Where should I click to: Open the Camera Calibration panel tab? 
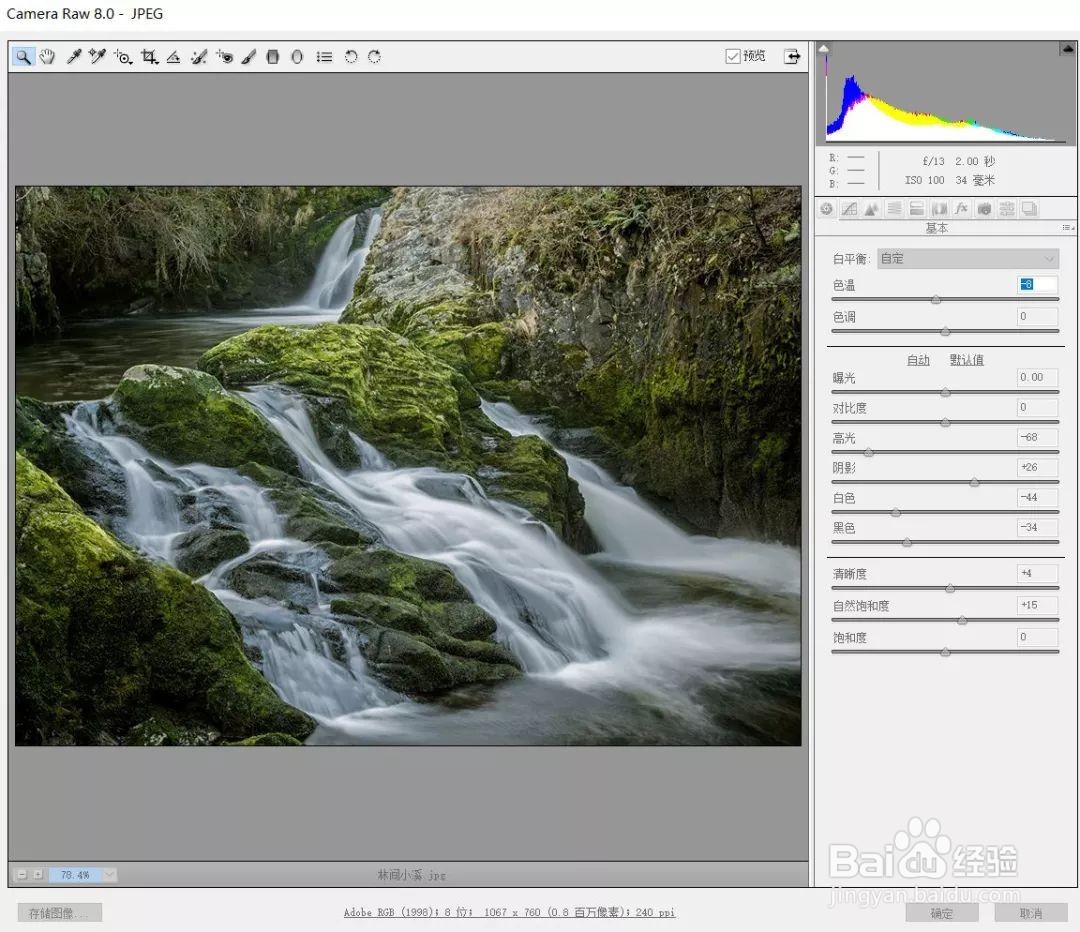click(984, 209)
